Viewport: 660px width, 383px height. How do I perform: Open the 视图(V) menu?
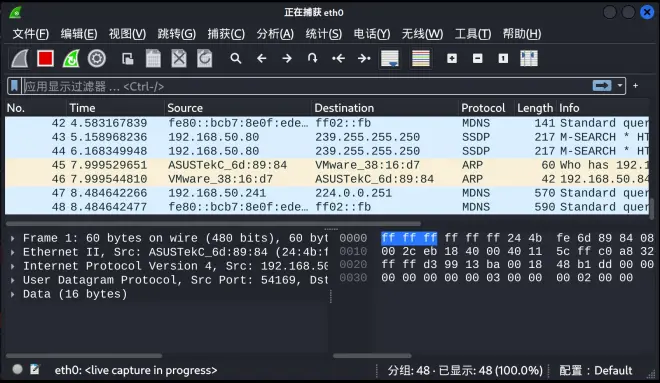[127, 34]
